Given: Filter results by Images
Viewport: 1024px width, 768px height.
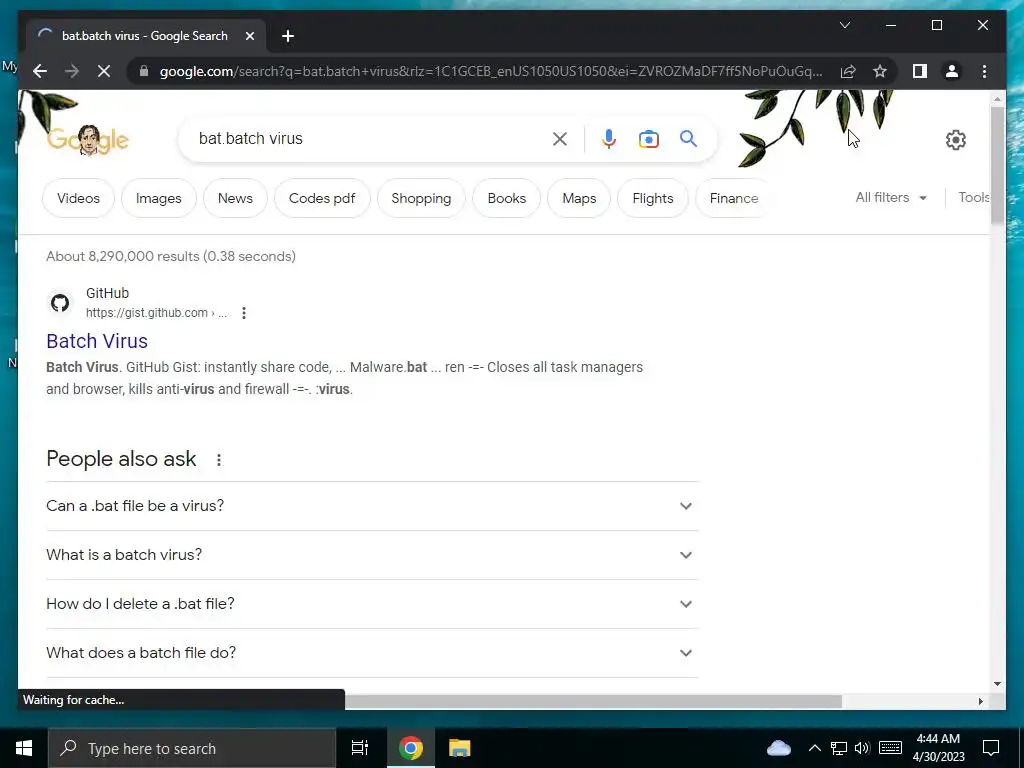Looking at the screenshot, I should pyautogui.click(x=159, y=198).
